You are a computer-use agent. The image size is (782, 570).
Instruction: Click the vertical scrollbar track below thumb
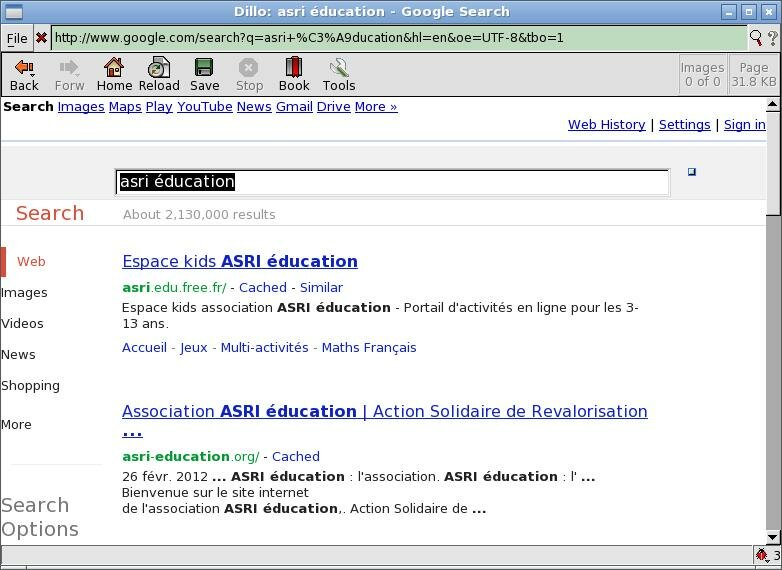[773, 374]
